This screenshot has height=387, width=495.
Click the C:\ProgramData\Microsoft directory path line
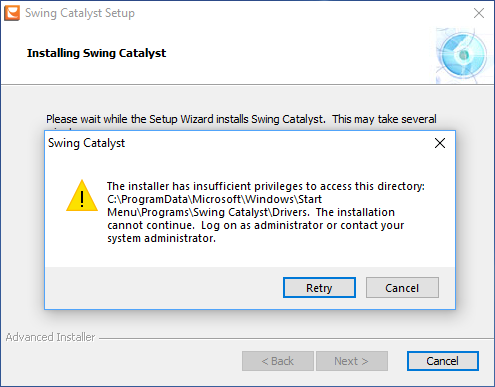click(x=214, y=199)
